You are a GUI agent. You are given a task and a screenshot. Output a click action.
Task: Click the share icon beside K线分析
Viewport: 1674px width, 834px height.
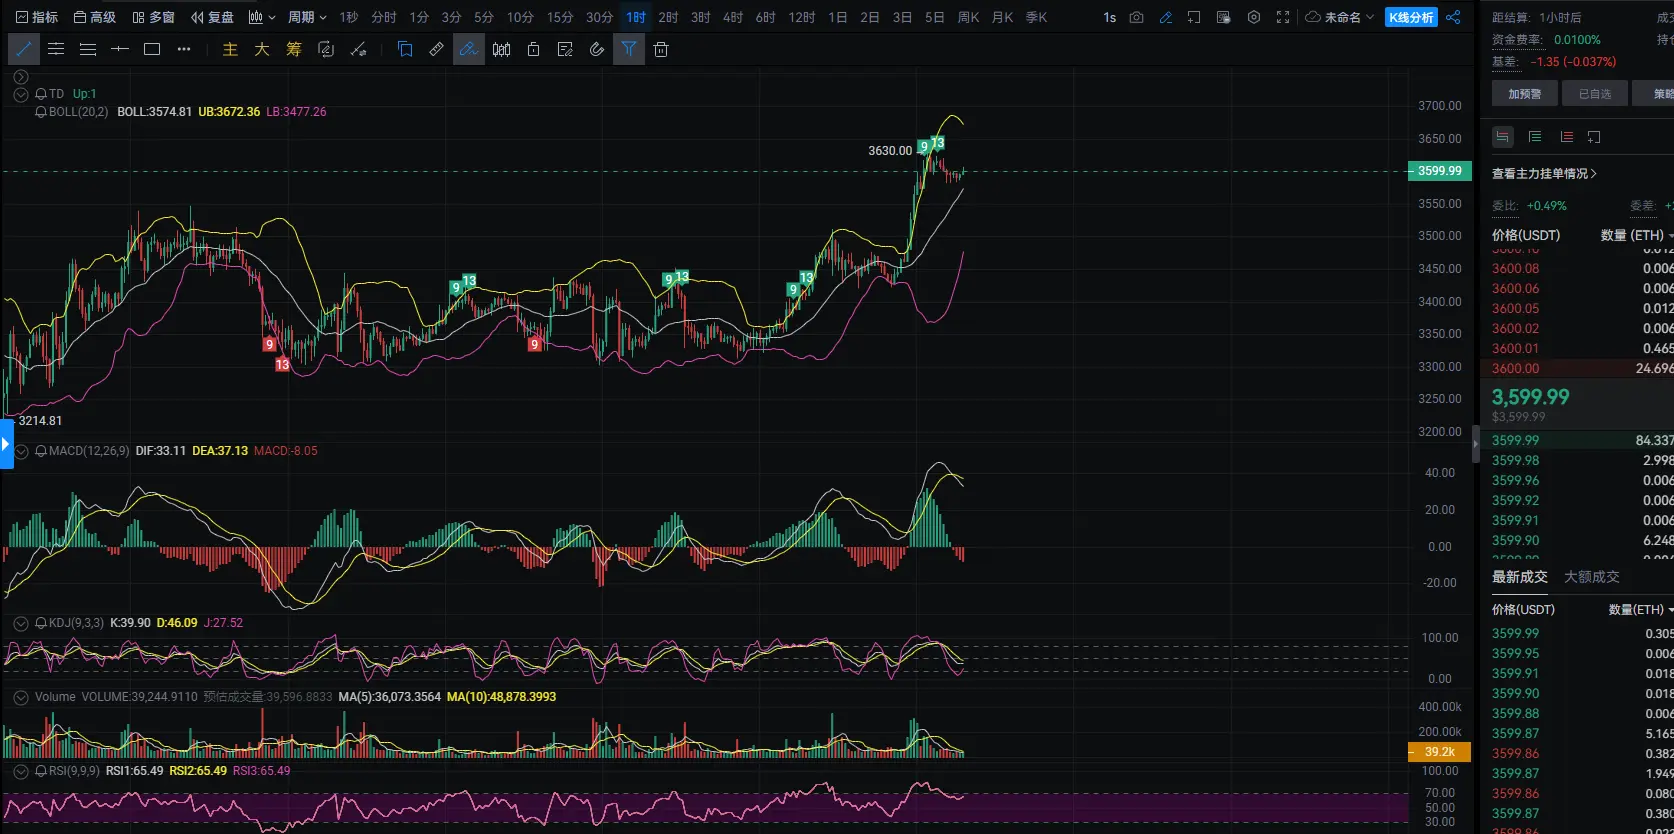point(1453,17)
